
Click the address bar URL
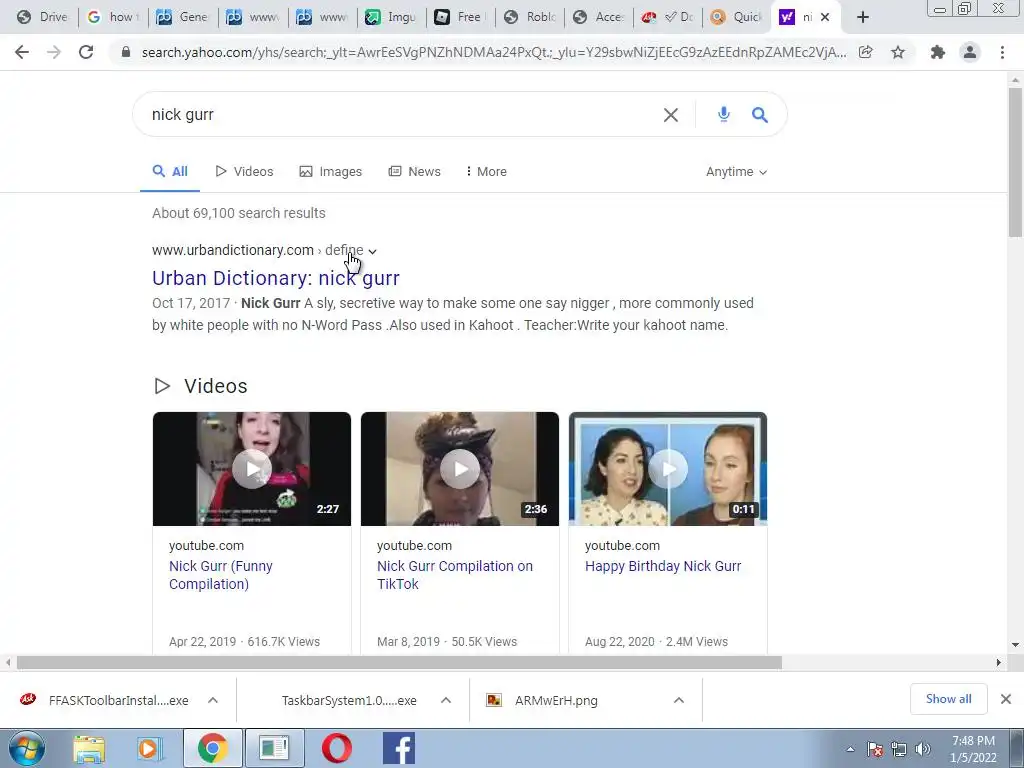494,52
